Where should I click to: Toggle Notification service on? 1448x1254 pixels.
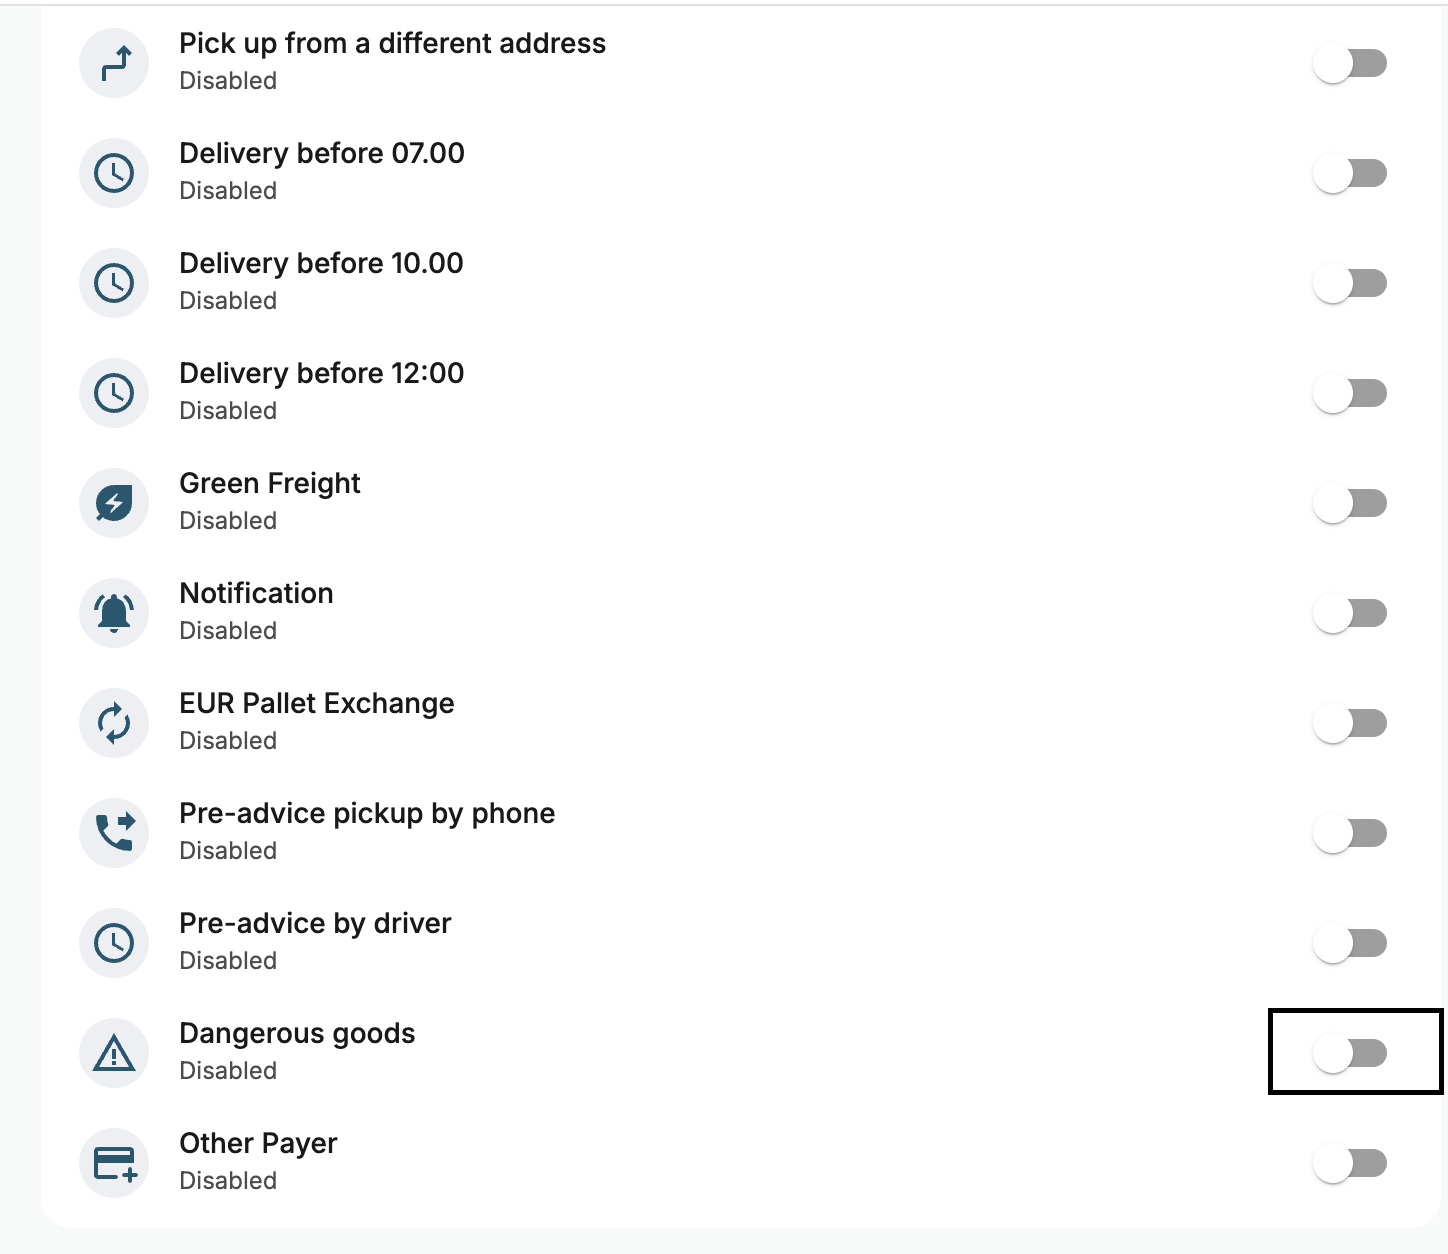(1350, 613)
